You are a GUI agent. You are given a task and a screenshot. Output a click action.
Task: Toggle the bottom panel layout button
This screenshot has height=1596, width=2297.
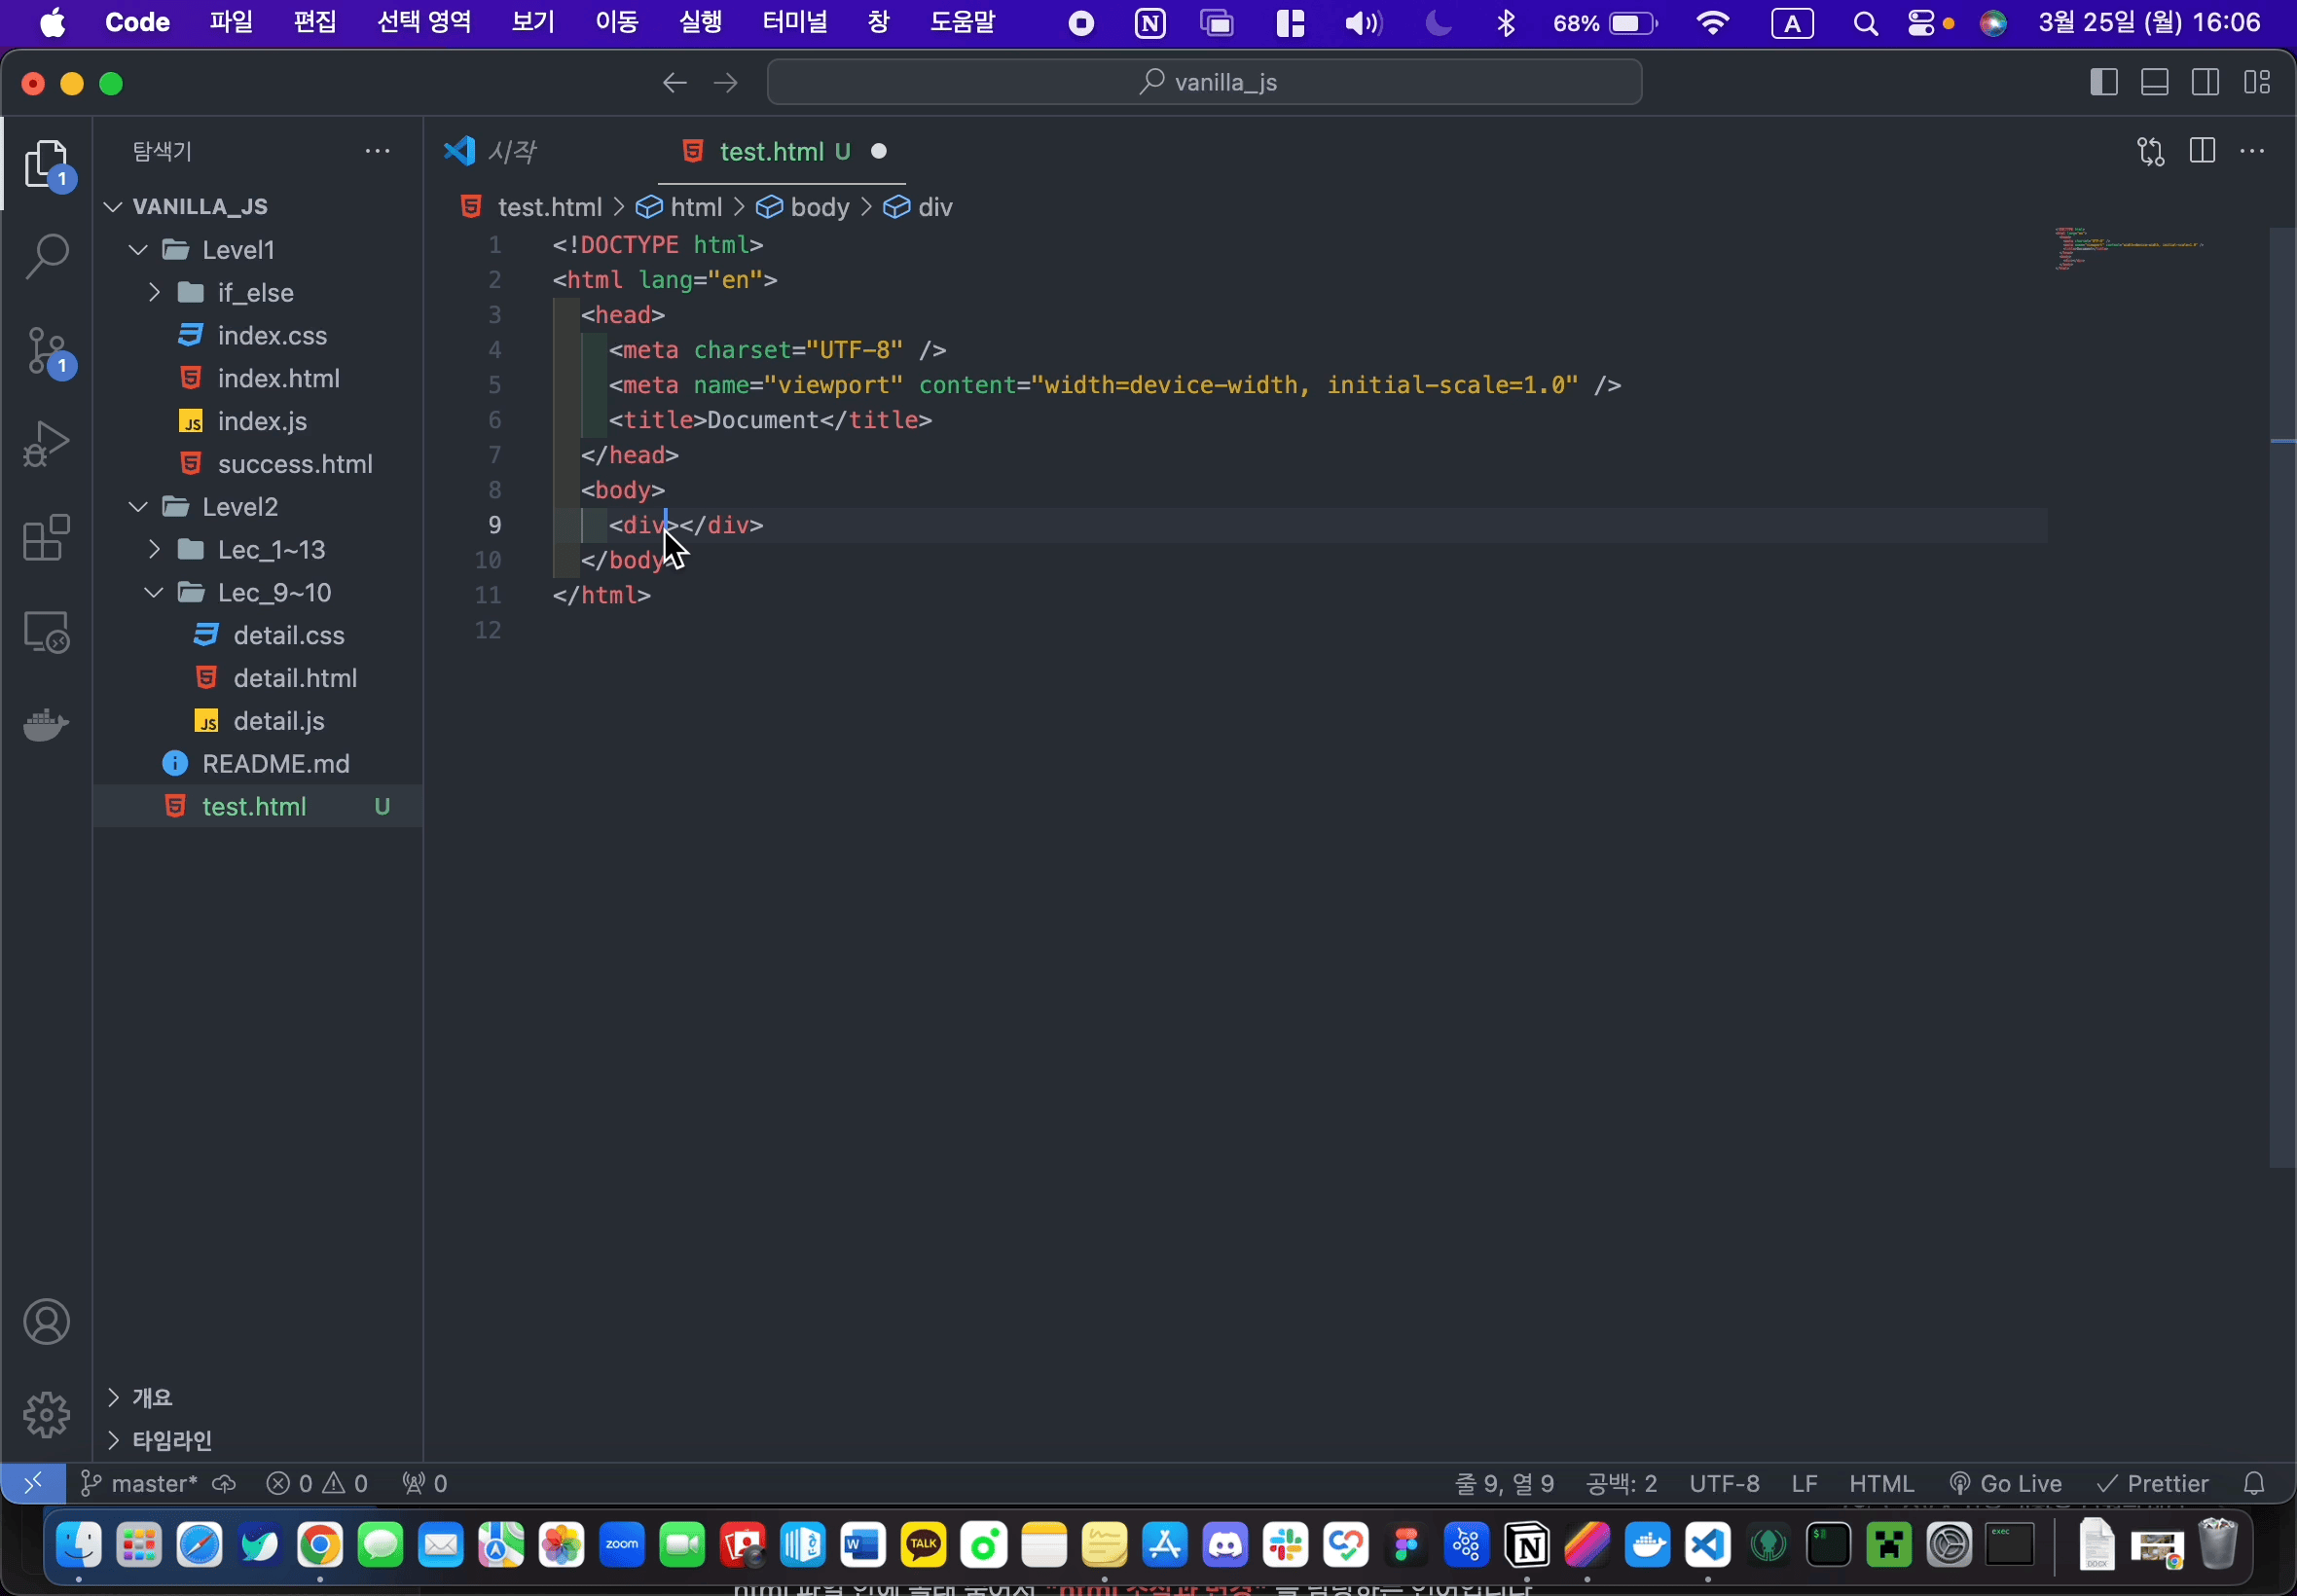pos(2154,82)
